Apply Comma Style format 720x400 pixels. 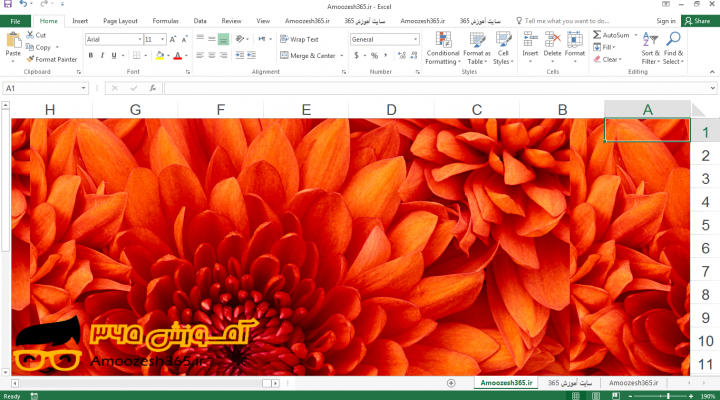point(386,56)
